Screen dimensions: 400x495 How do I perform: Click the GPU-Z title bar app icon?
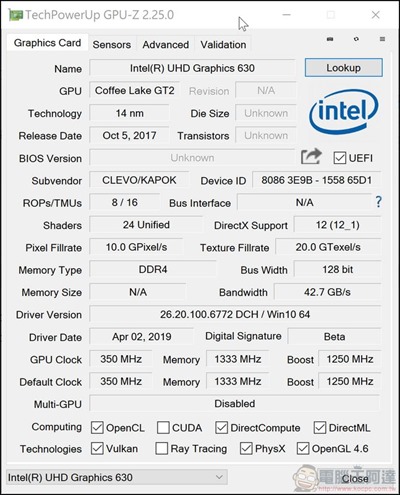coord(15,15)
